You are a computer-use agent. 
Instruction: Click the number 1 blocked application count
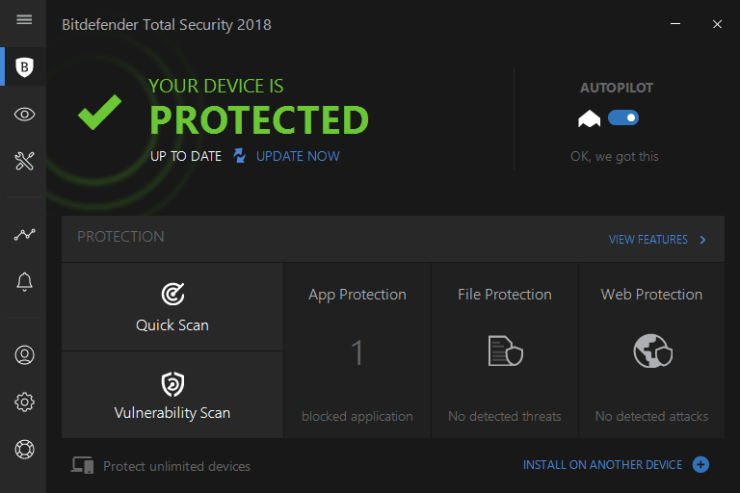pos(357,352)
